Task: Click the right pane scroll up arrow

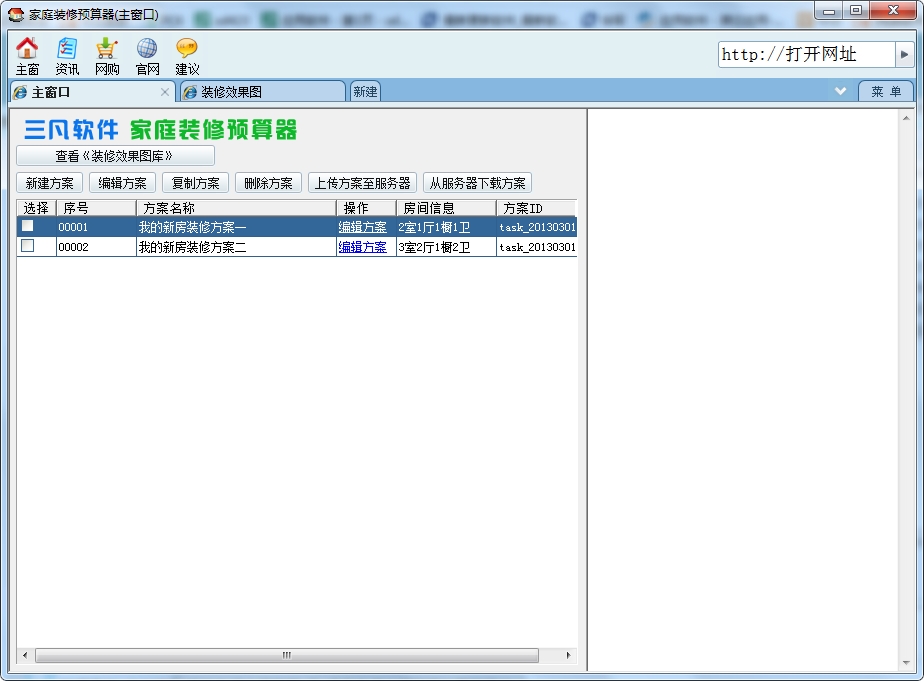Action: pyautogui.click(x=906, y=118)
